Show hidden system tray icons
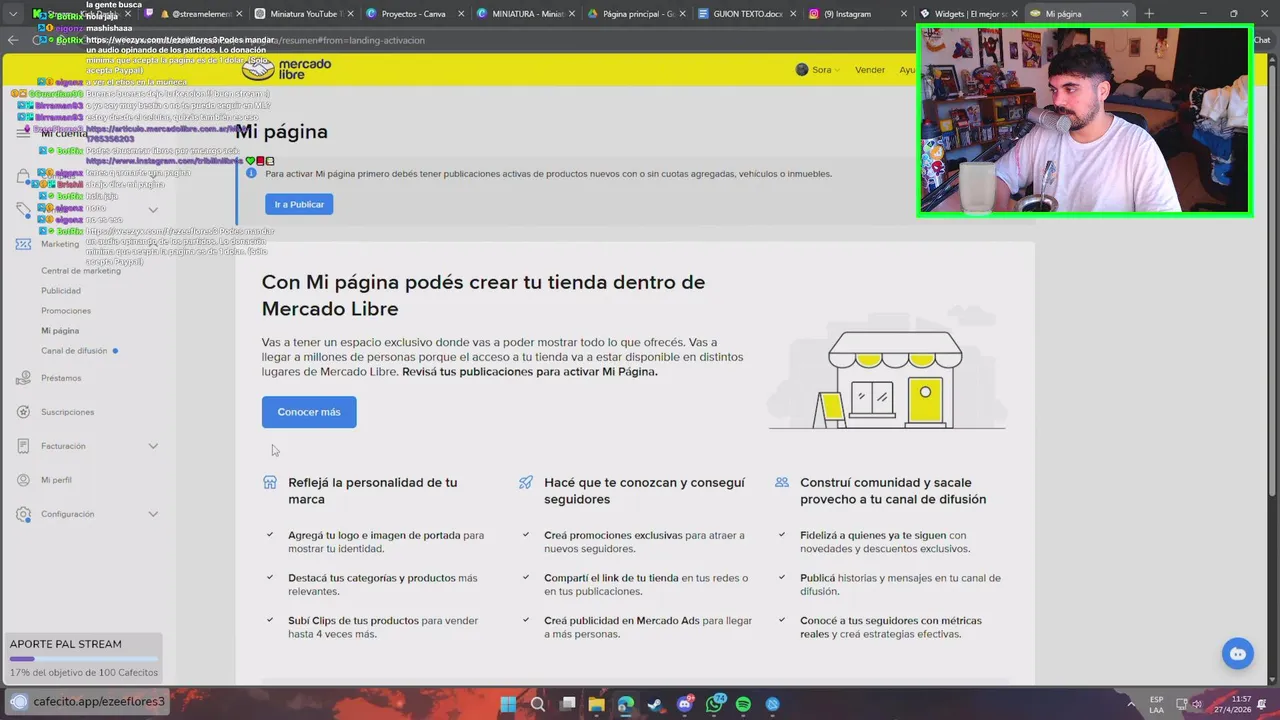The height and width of the screenshot is (720, 1280). pyautogui.click(x=1131, y=704)
